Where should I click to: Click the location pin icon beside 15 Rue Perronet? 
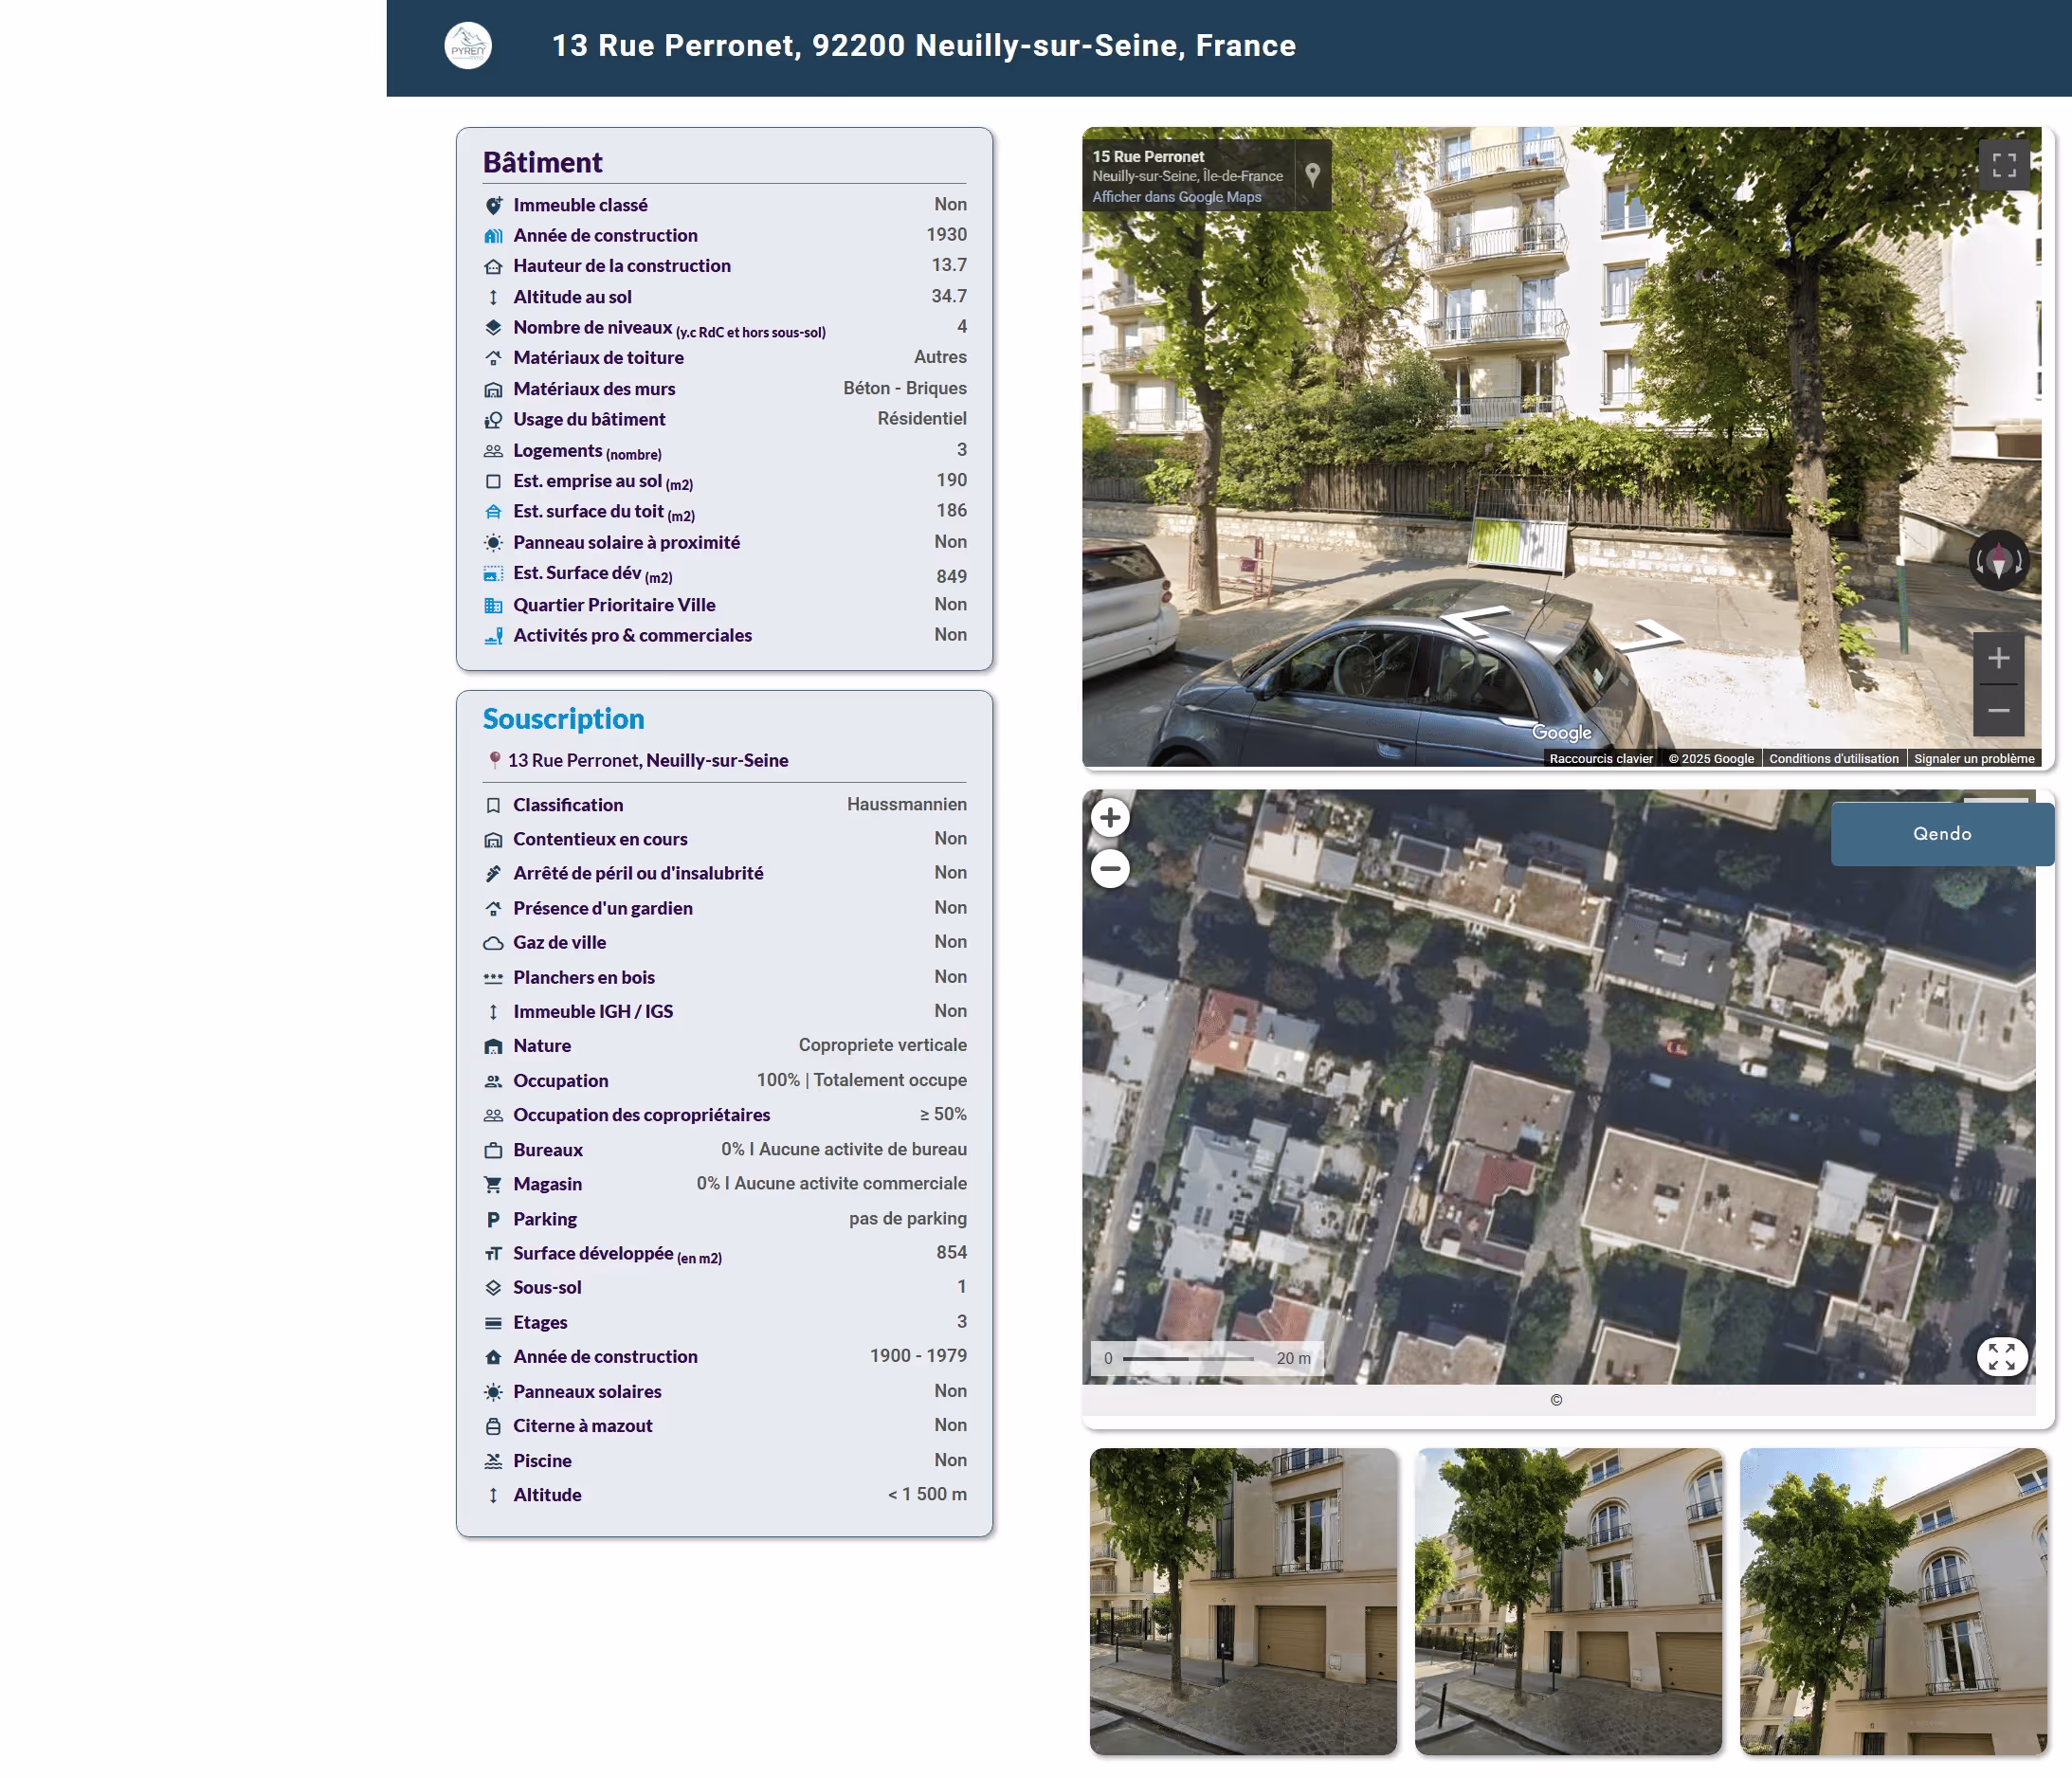click(1313, 175)
